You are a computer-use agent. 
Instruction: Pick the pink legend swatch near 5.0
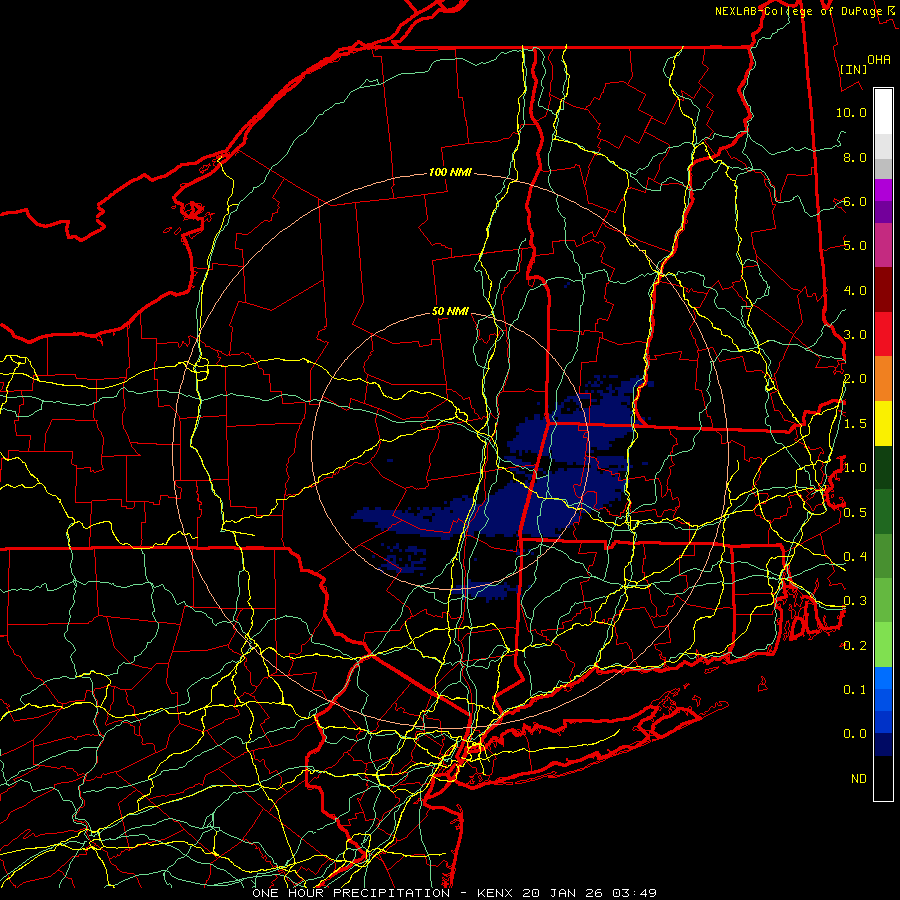(883, 245)
